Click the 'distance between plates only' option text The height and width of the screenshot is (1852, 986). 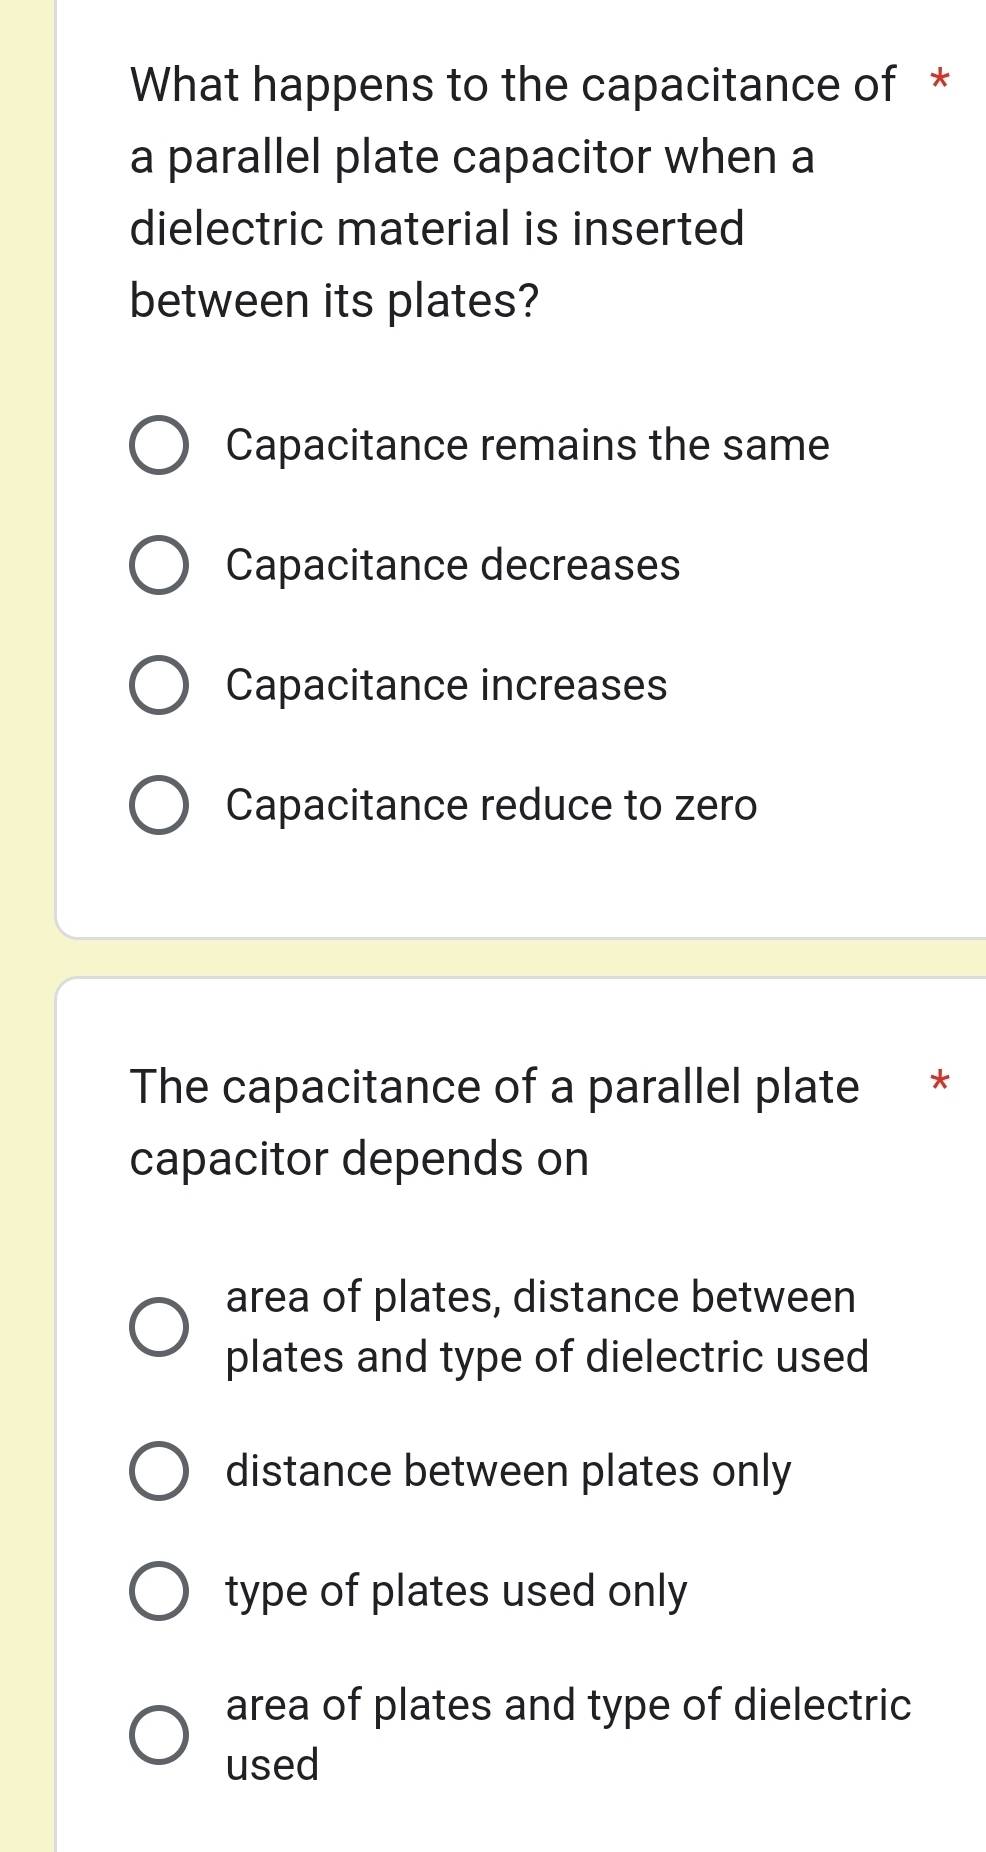(508, 1471)
